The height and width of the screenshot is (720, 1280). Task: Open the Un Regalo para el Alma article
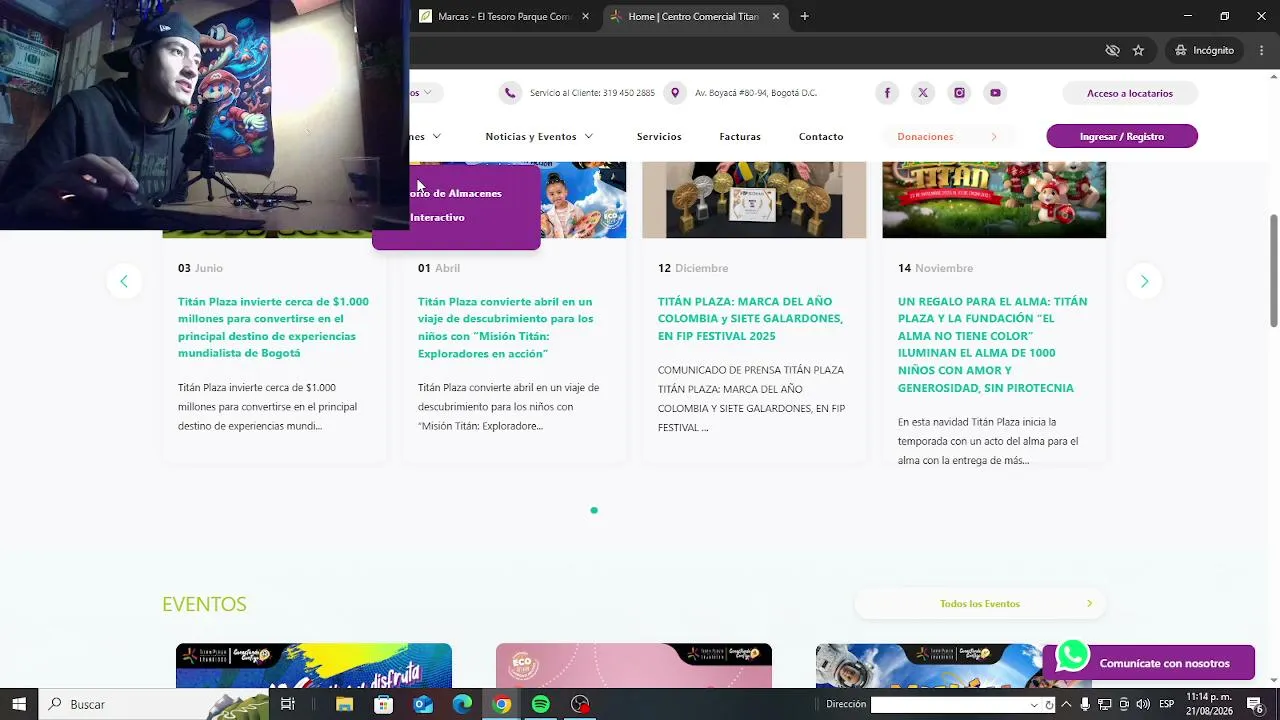coord(992,344)
